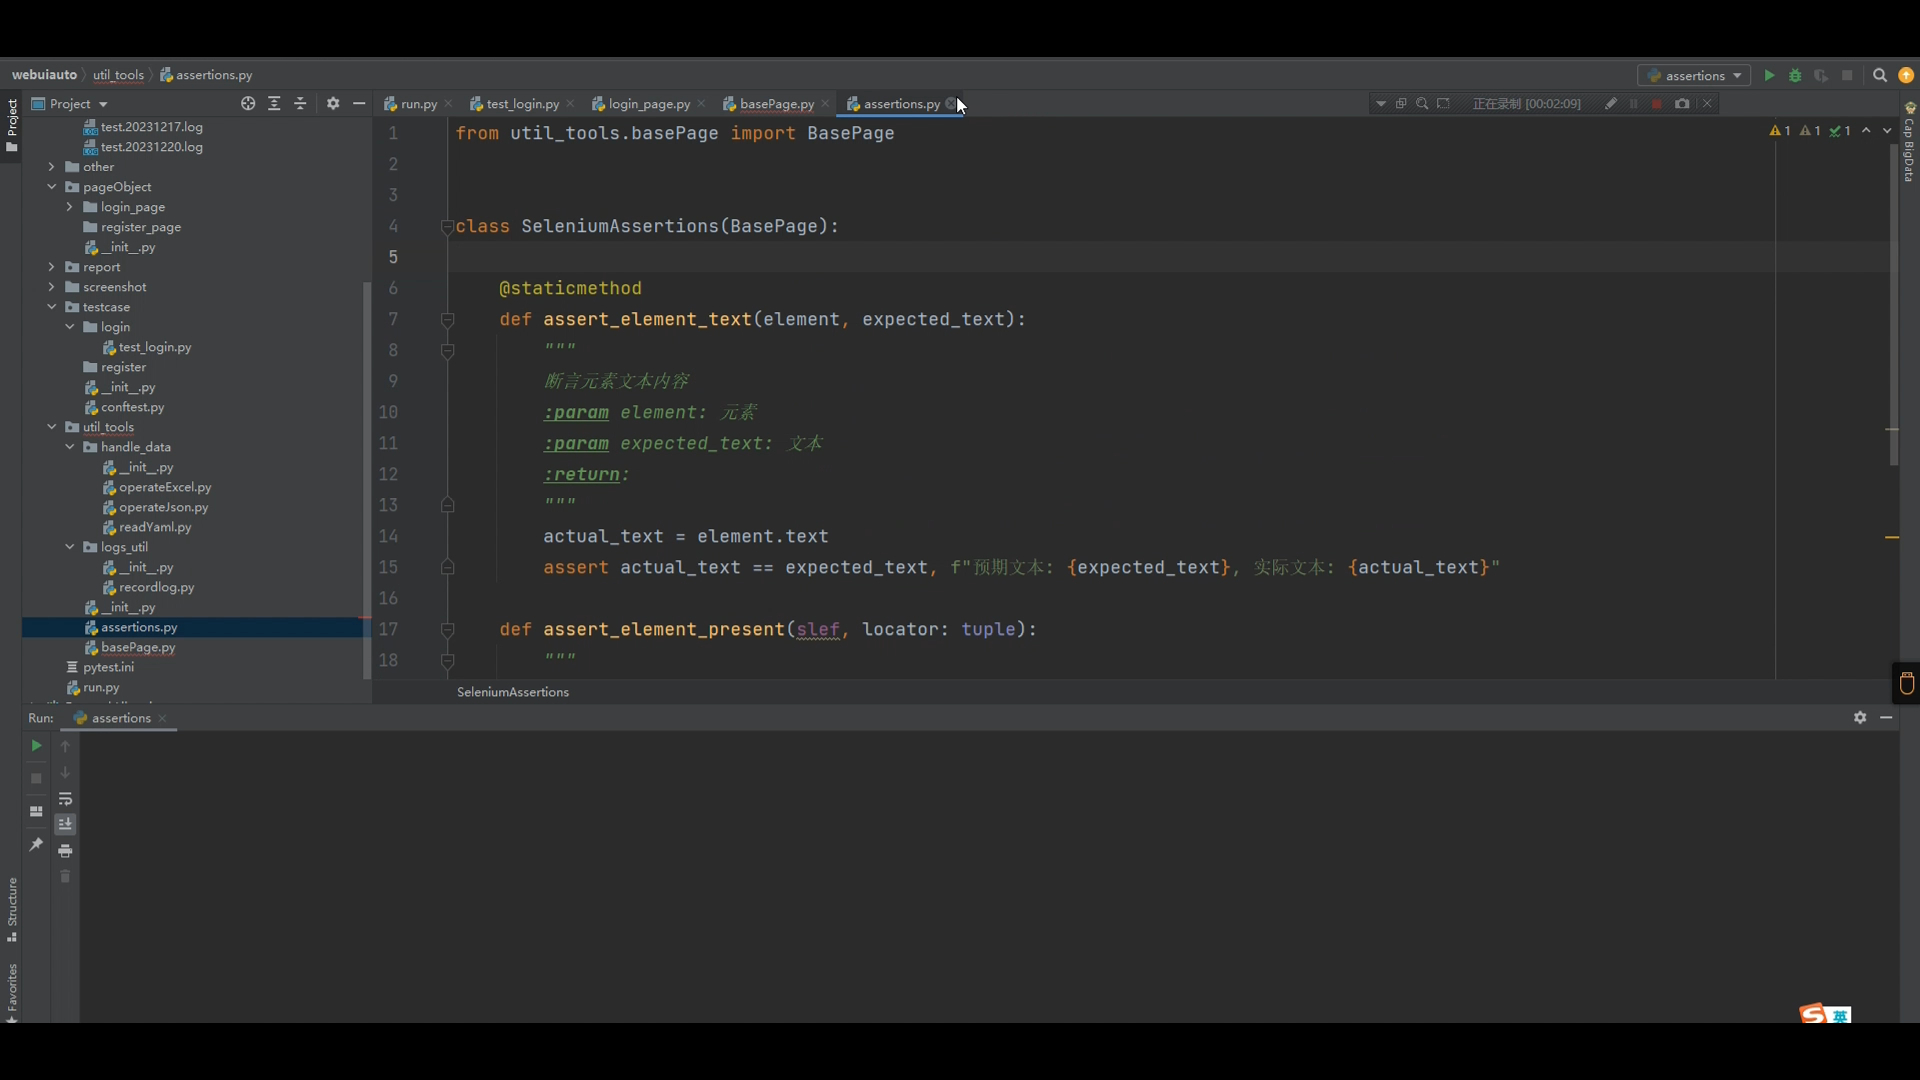Screen dimensions: 1920x1080
Task: Close the assertions.py editor tab
Action: click(951, 104)
